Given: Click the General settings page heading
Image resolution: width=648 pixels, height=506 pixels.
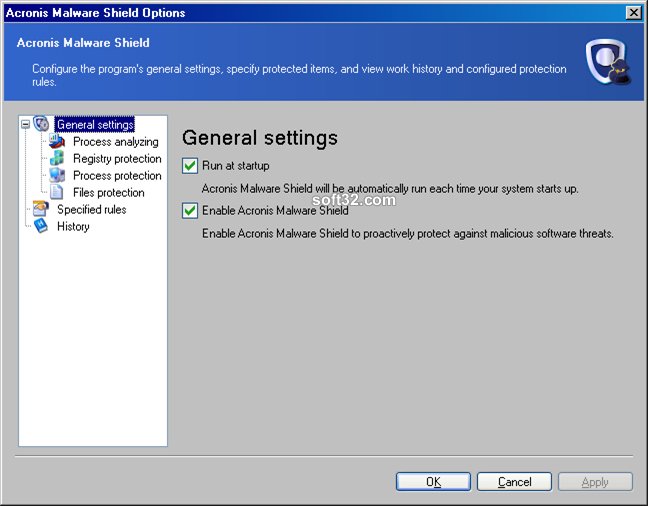Looking at the screenshot, I should pos(260,138).
